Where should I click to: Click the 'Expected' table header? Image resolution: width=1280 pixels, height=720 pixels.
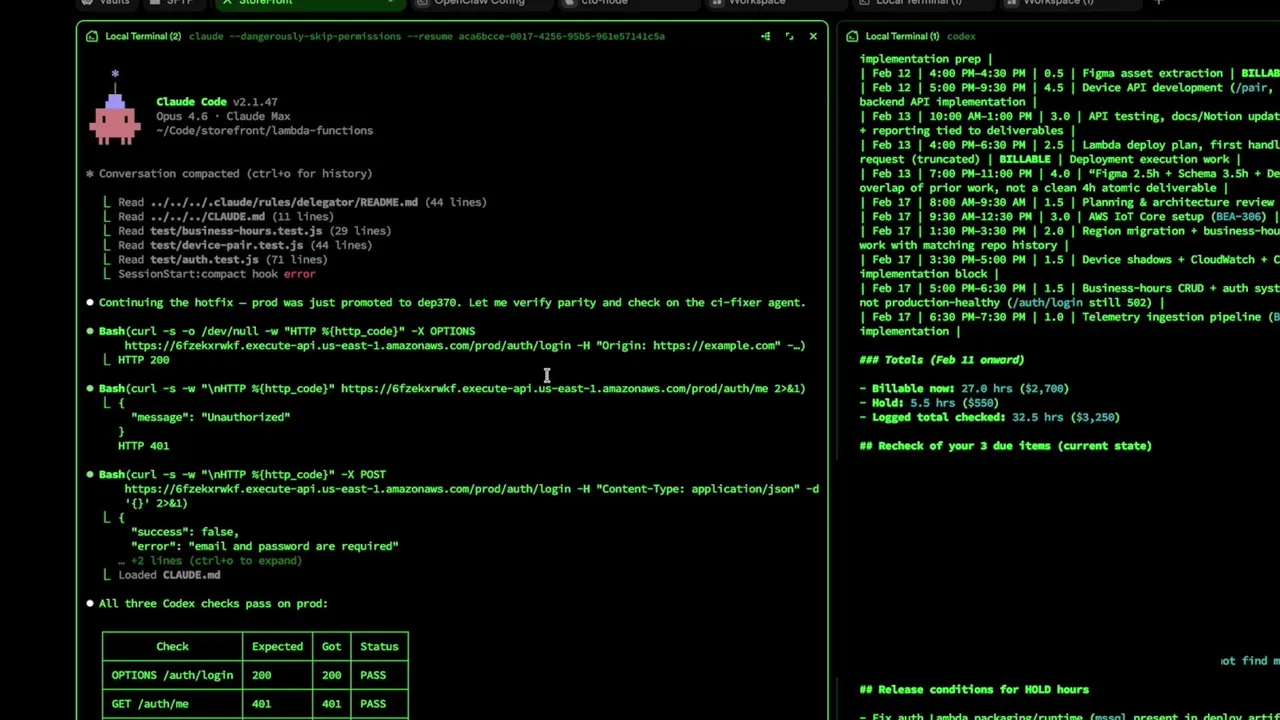click(277, 647)
